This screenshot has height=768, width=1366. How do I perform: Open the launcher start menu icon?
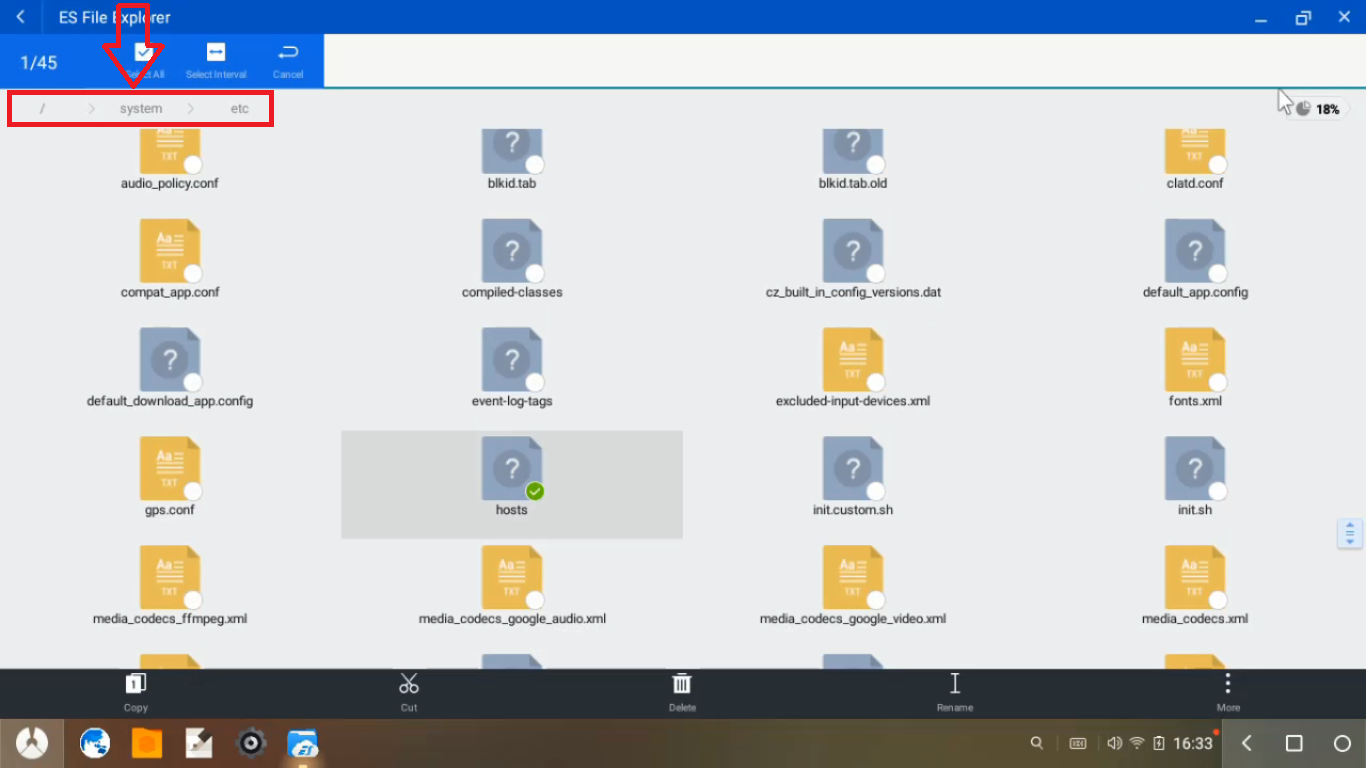[33, 743]
